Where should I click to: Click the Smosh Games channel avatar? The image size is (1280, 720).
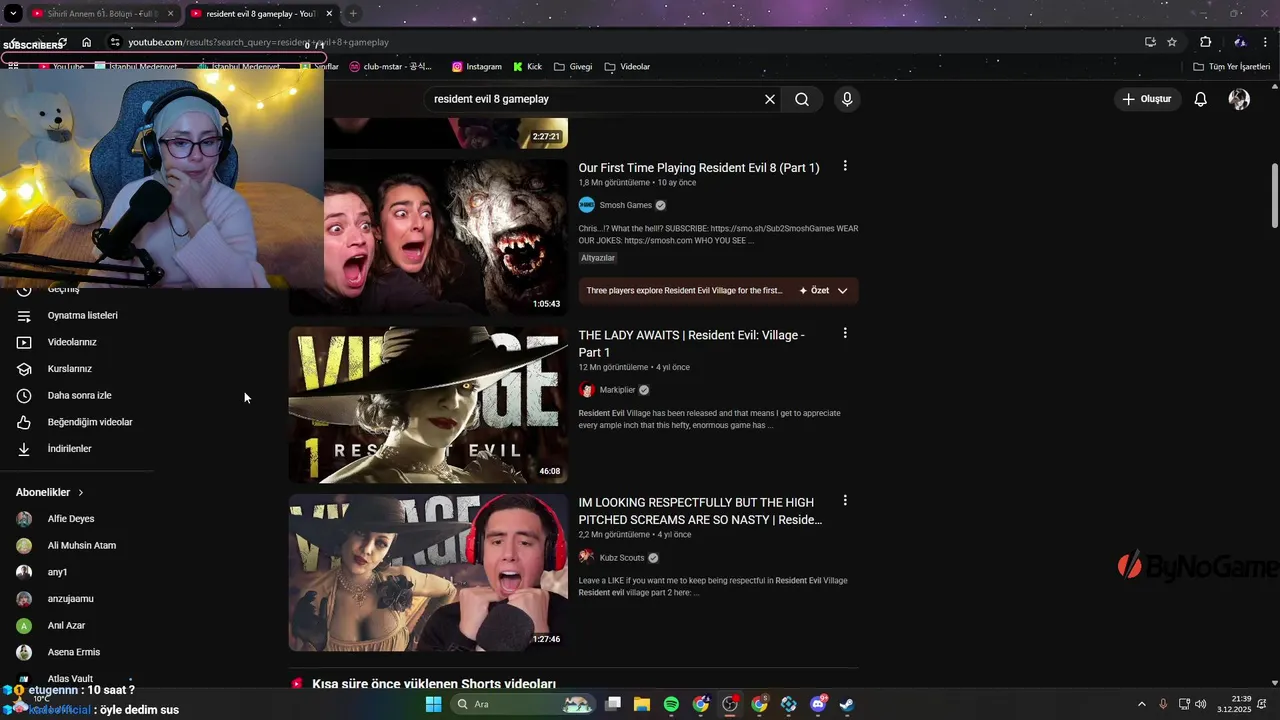[587, 205]
